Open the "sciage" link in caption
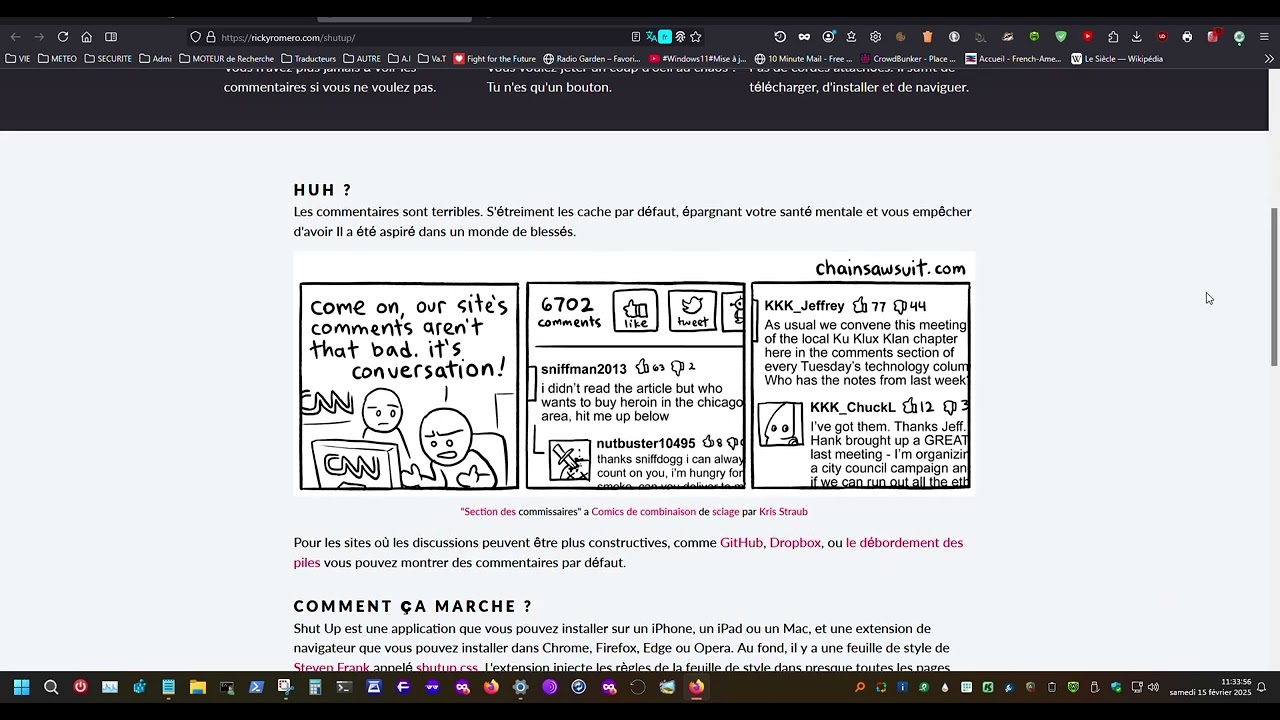 click(x=726, y=512)
